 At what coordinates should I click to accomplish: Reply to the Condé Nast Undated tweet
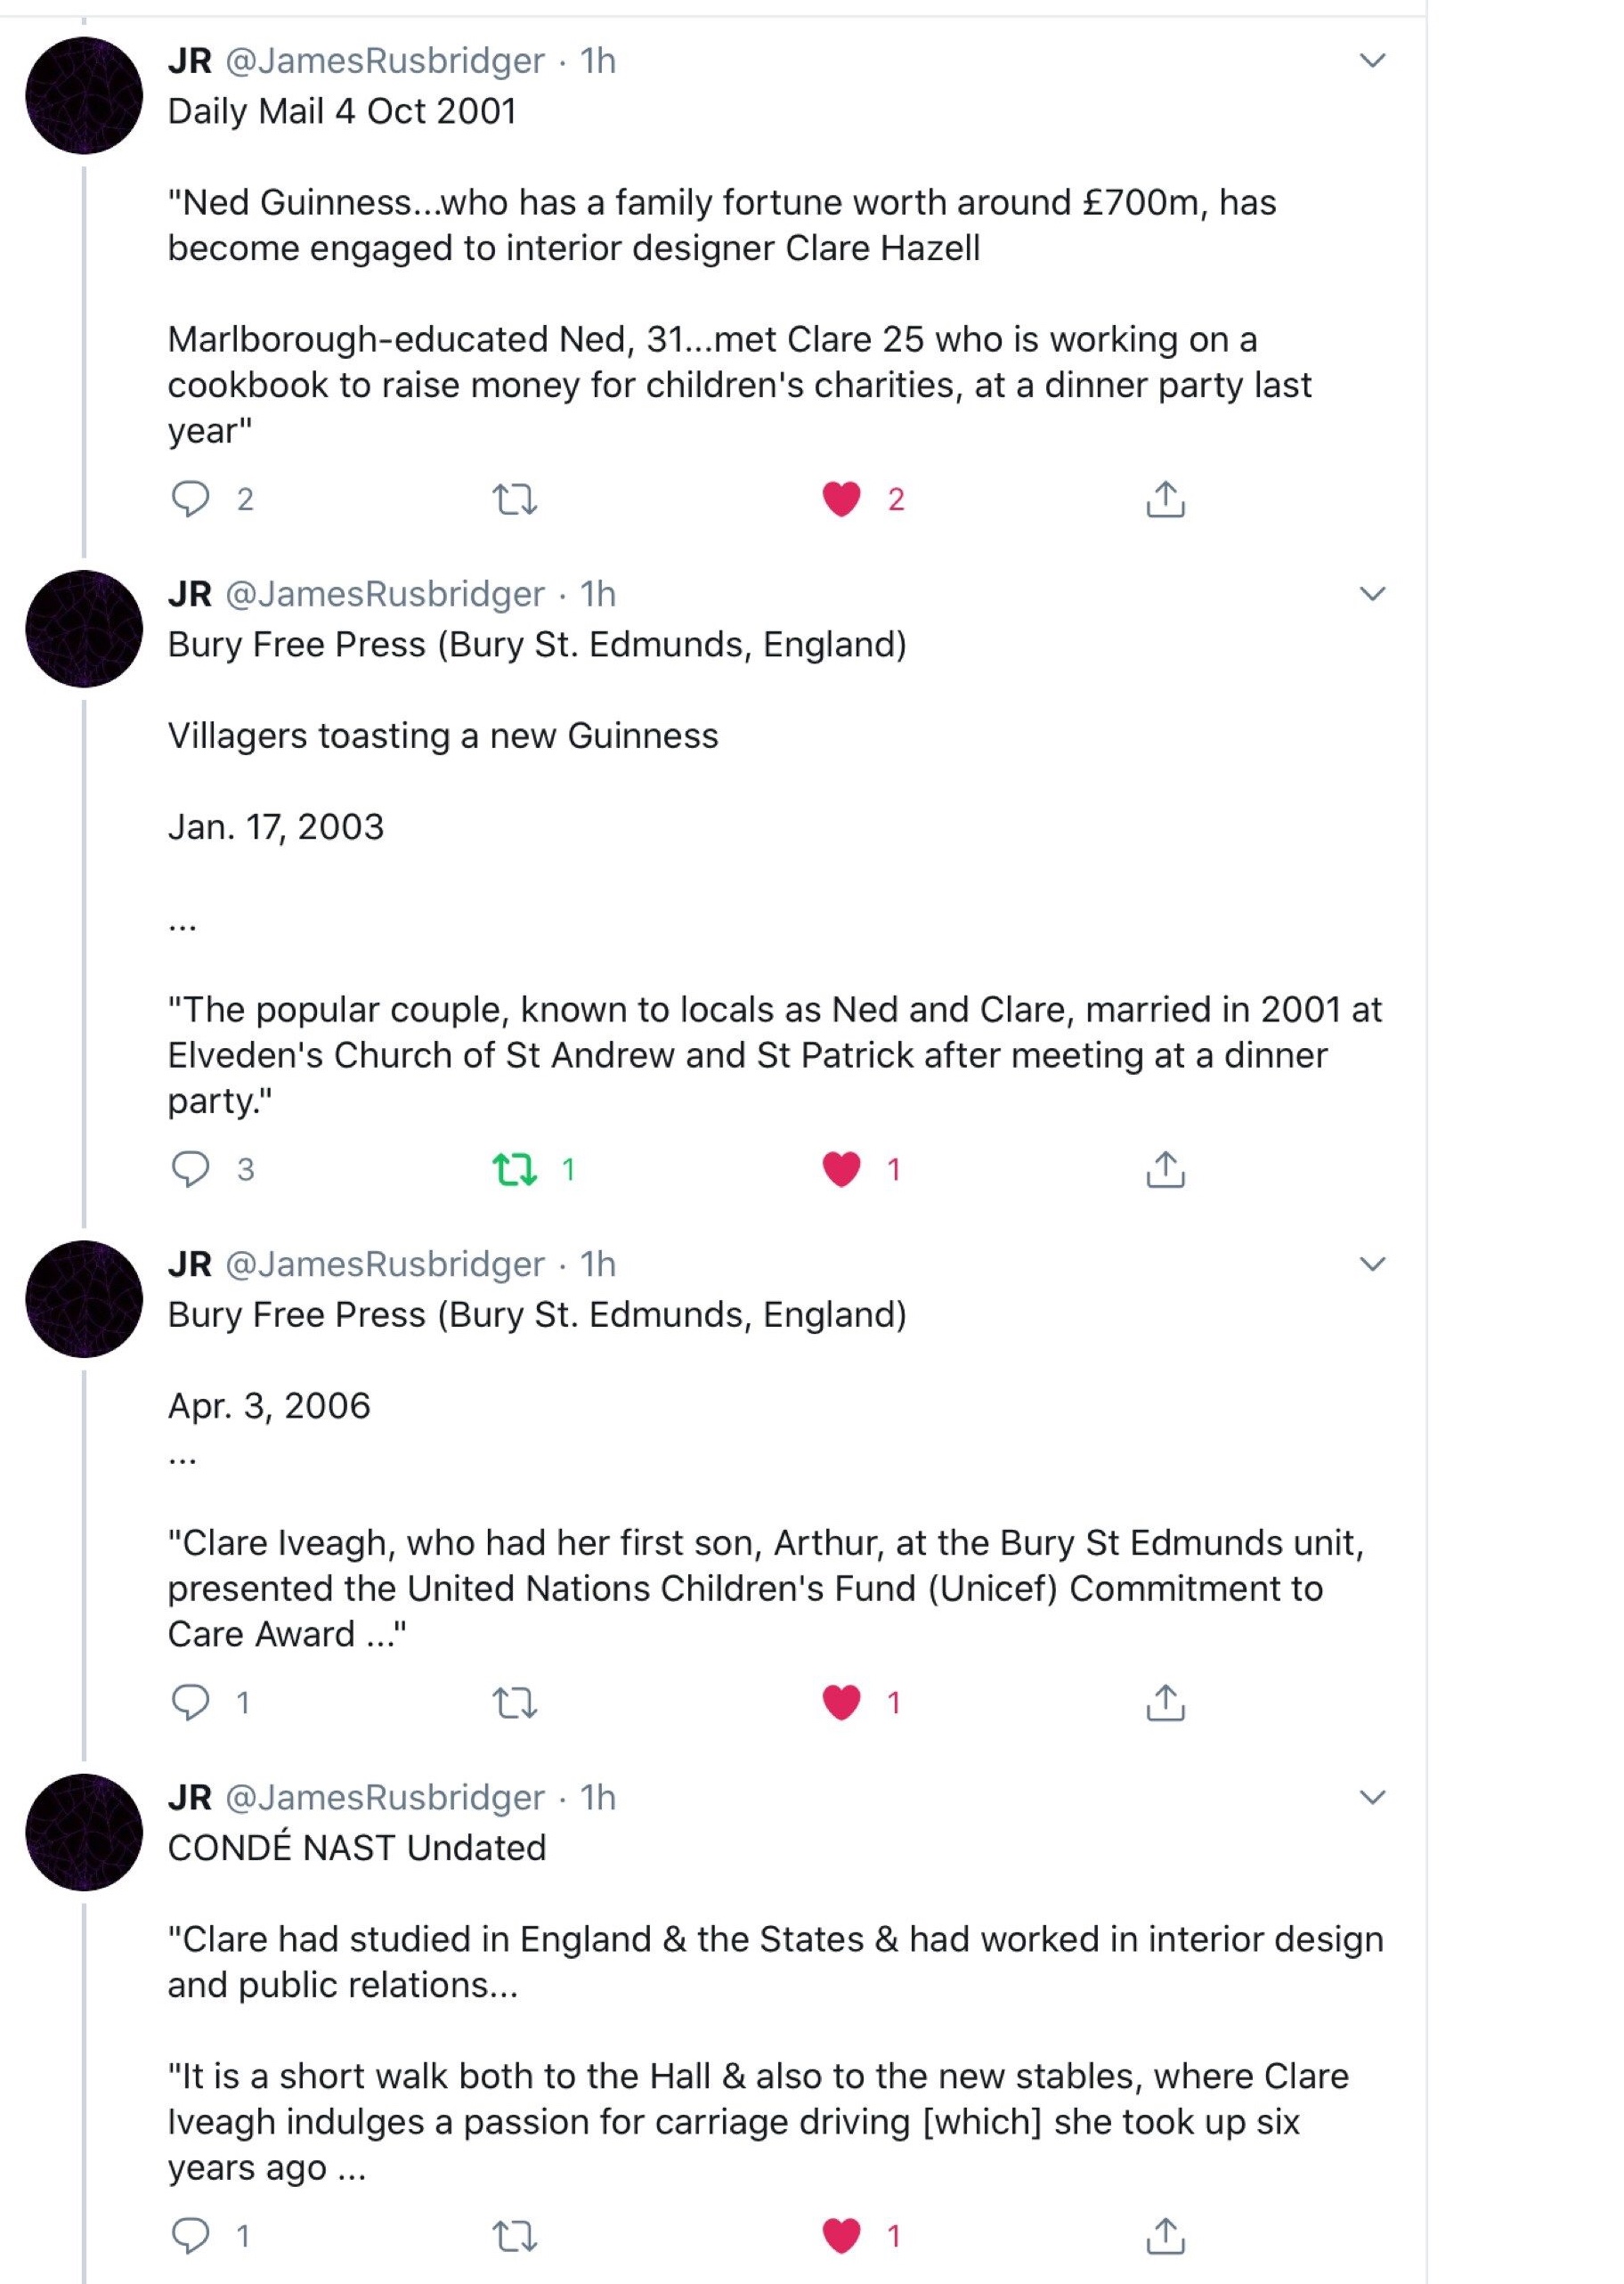190,2235
